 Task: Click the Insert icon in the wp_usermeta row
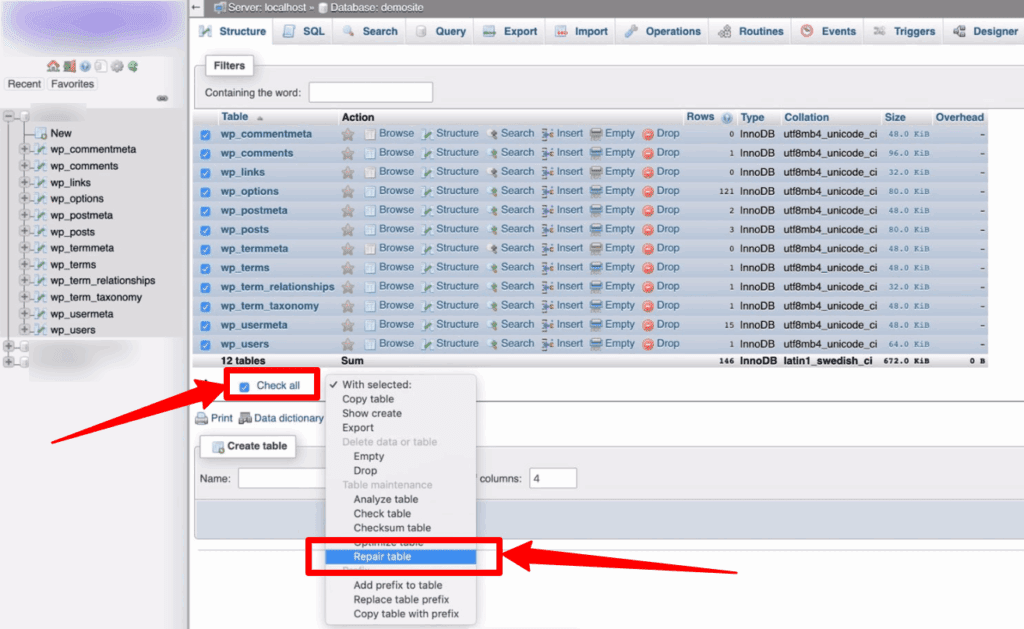pyautogui.click(x=548, y=325)
